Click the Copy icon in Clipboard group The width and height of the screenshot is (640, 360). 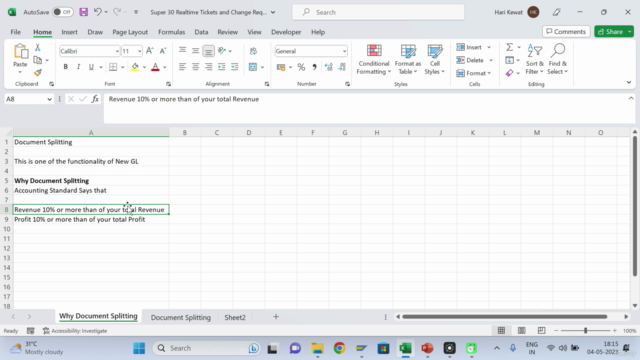click(x=38, y=60)
